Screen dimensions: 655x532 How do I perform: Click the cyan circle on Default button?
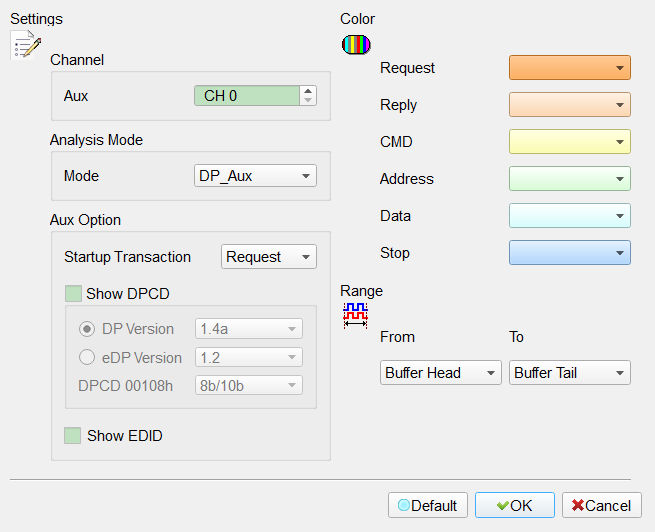404,505
